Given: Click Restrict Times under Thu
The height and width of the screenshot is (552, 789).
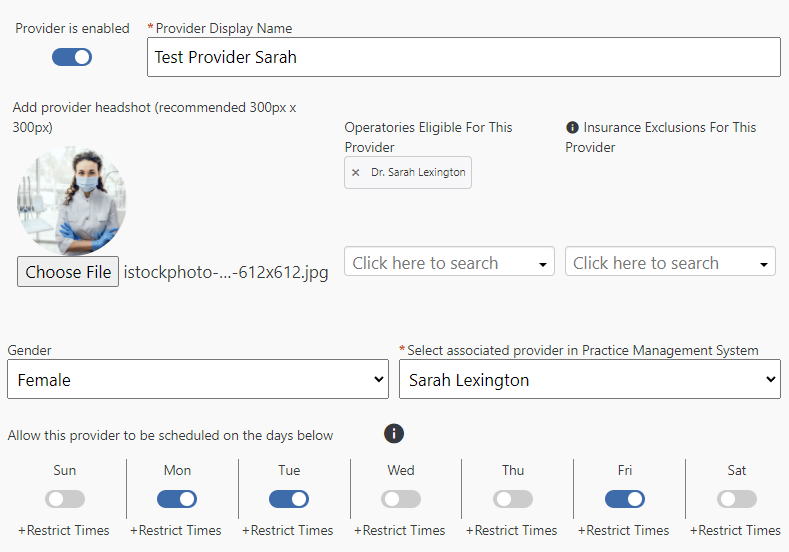Looking at the screenshot, I should tap(512, 530).
